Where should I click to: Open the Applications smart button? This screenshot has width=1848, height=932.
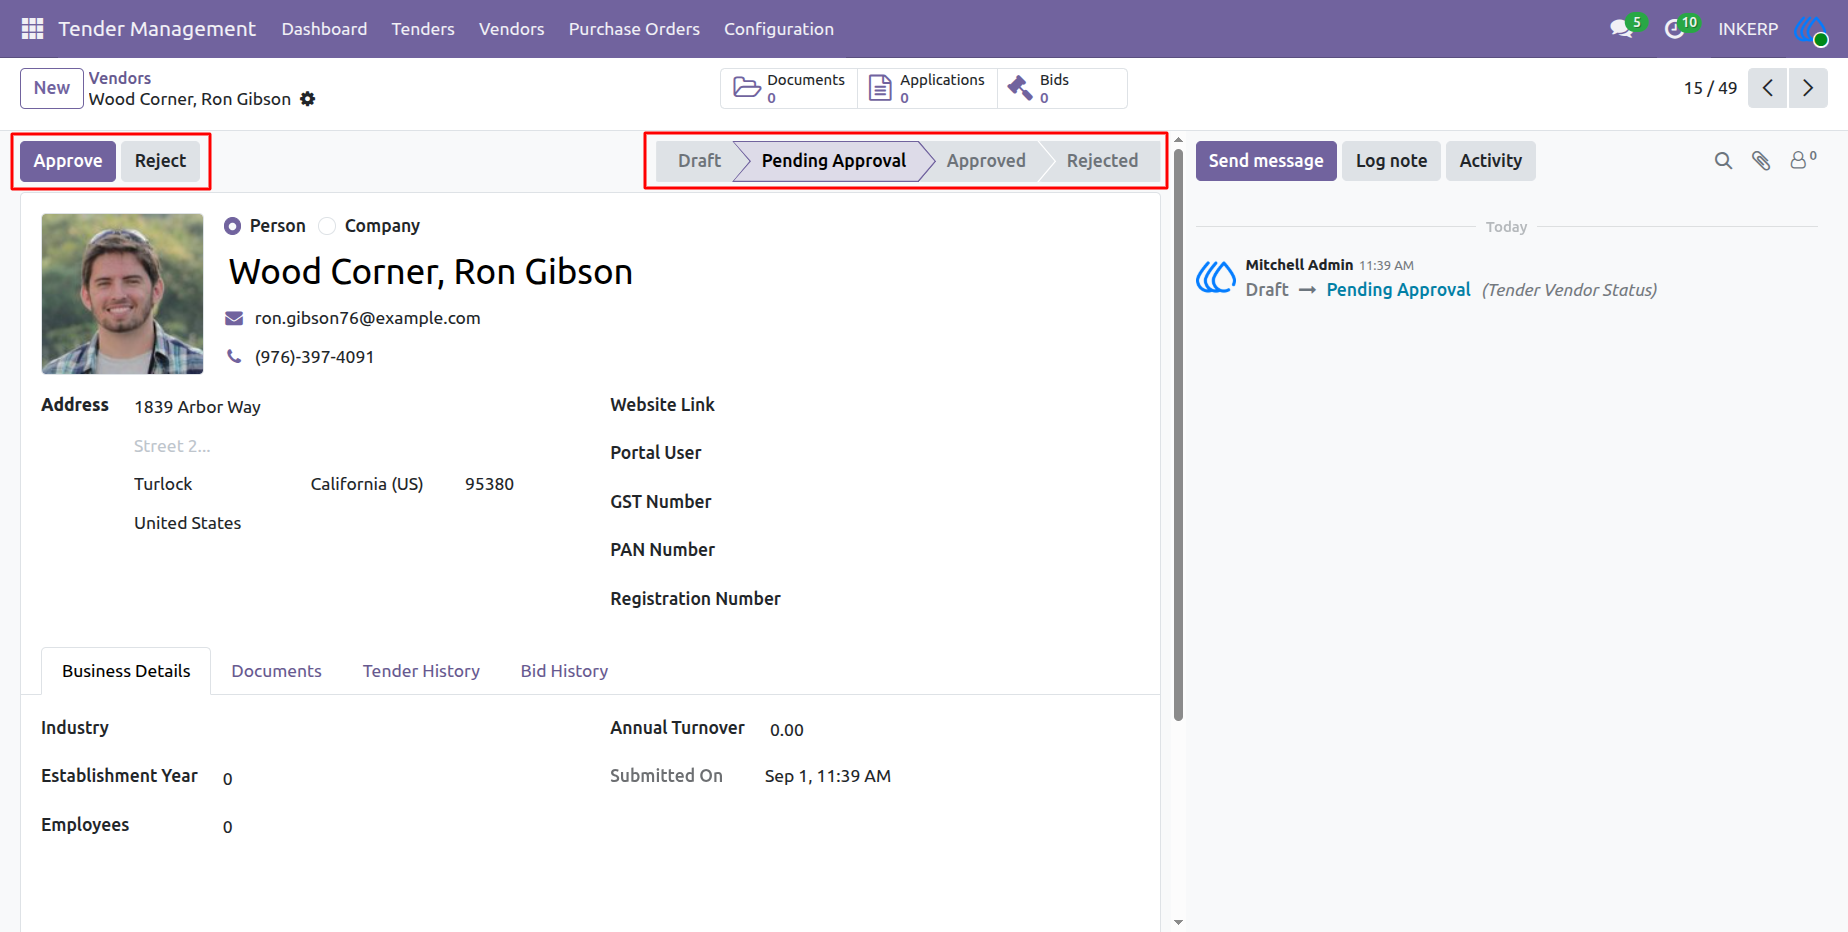tap(927, 88)
